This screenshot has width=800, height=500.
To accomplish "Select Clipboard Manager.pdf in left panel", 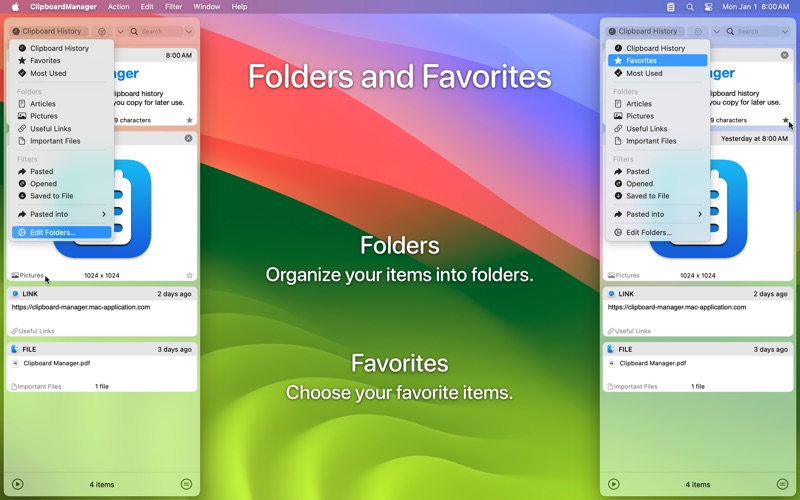I will (x=57, y=363).
